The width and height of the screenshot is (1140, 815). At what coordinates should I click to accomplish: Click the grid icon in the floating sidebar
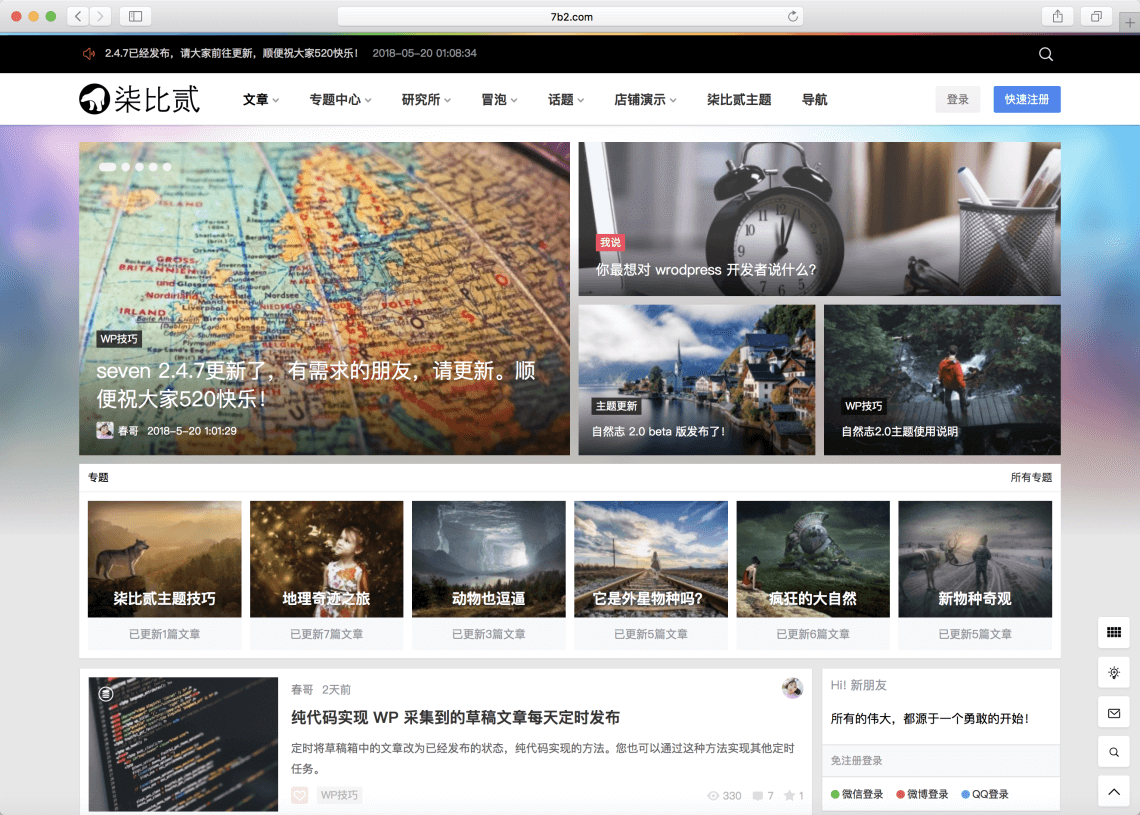(x=1113, y=632)
